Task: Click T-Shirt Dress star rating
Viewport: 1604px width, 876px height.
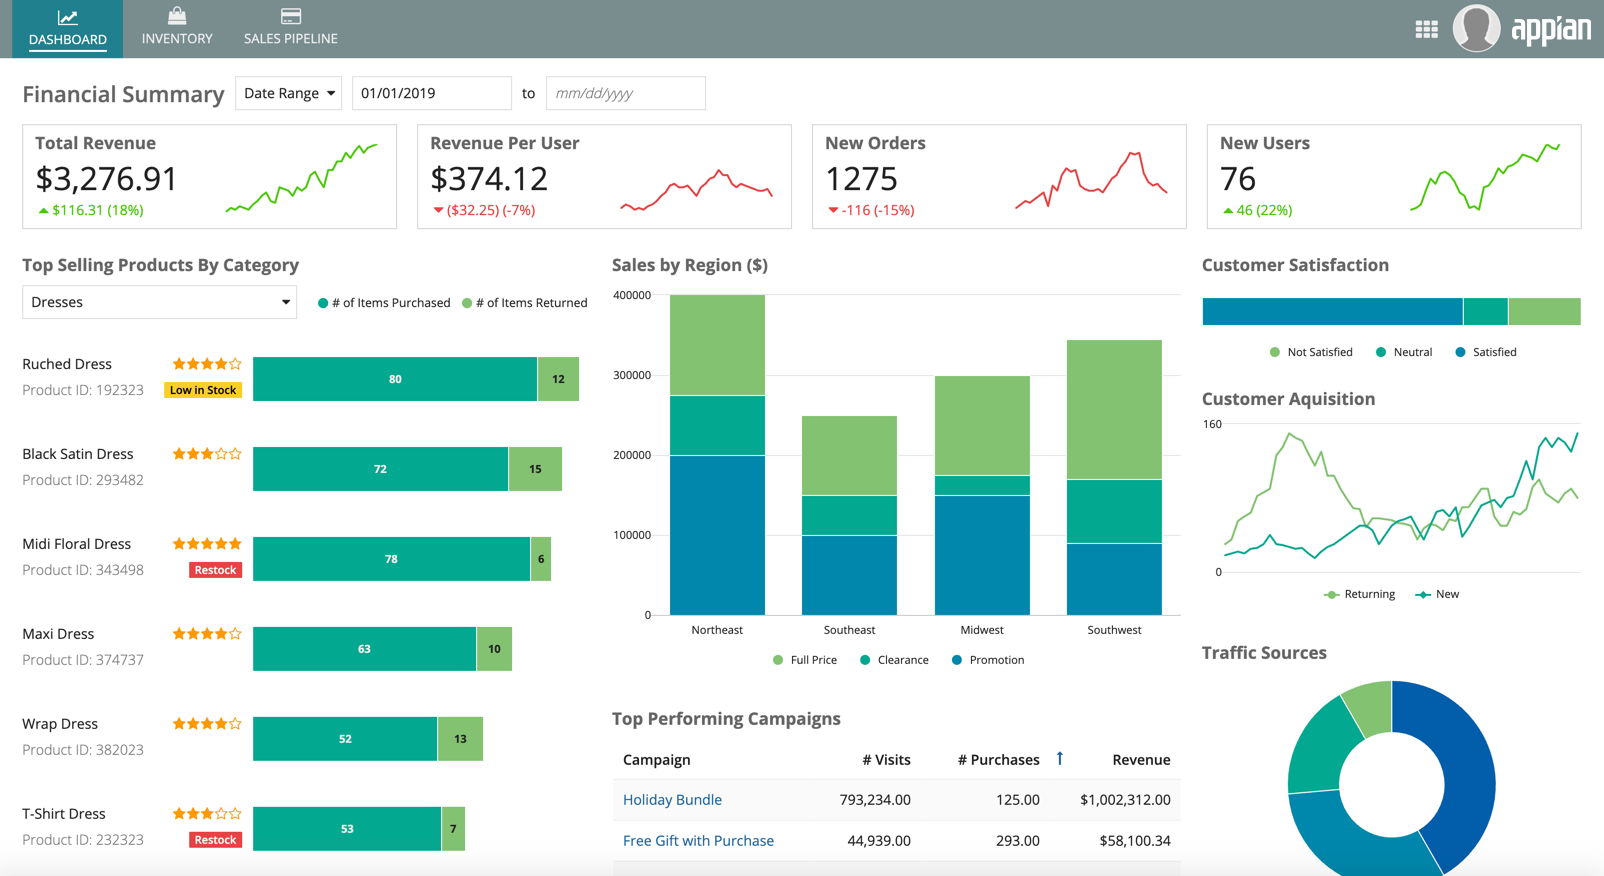Action: (x=207, y=814)
